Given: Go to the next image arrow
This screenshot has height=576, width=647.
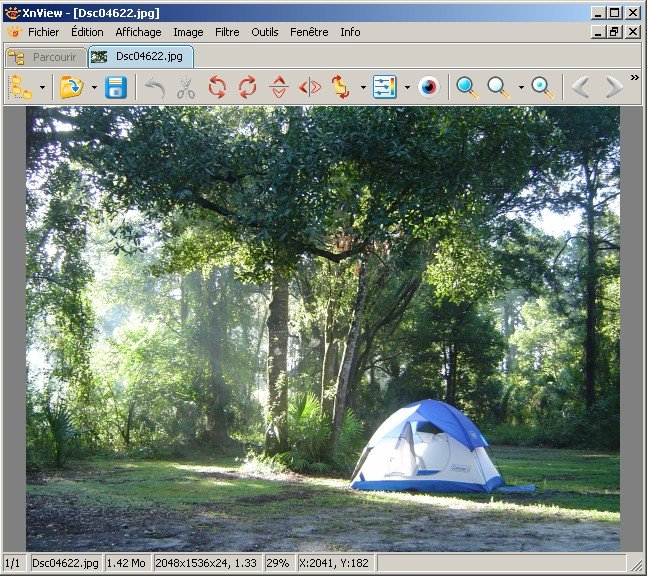Looking at the screenshot, I should (x=614, y=87).
